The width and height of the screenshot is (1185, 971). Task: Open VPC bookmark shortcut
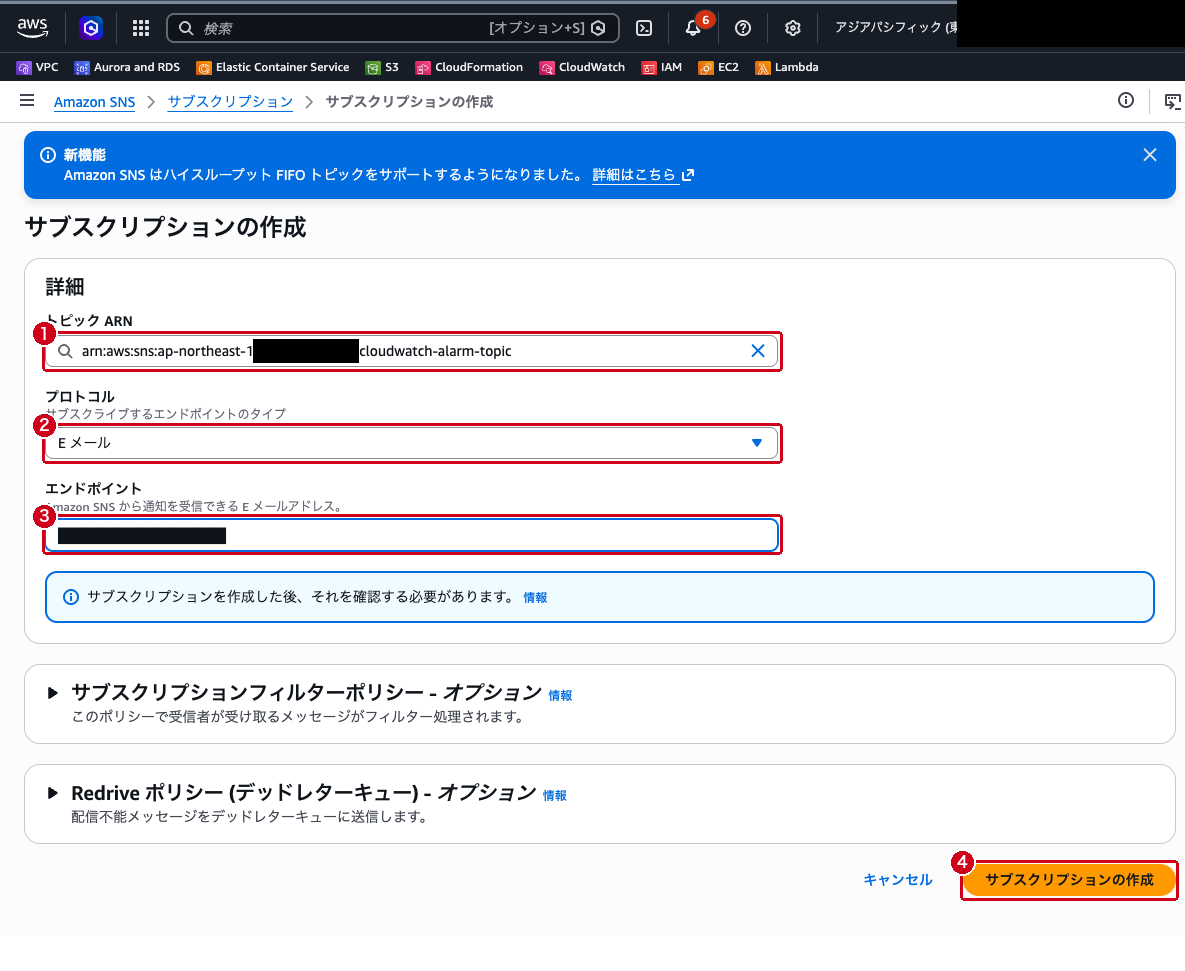37,67
